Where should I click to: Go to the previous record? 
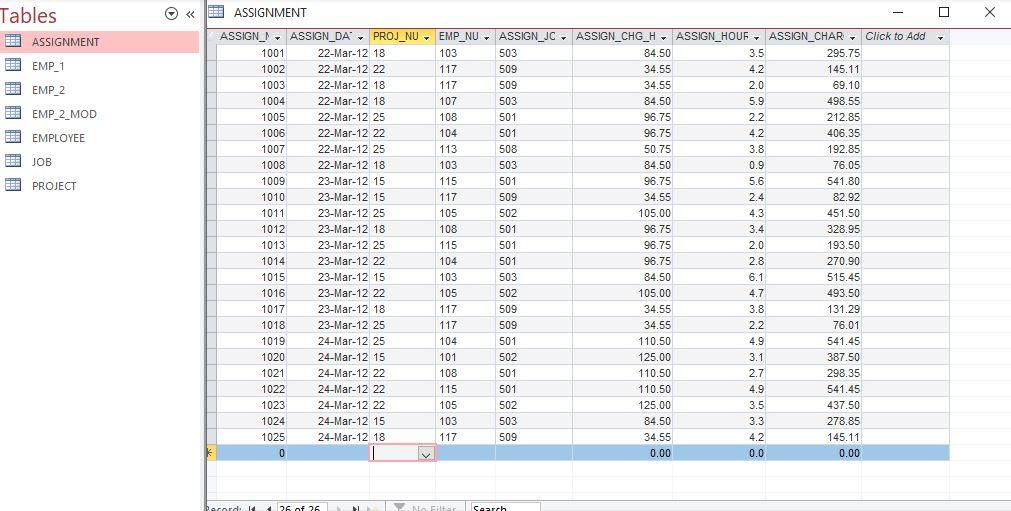268,508
